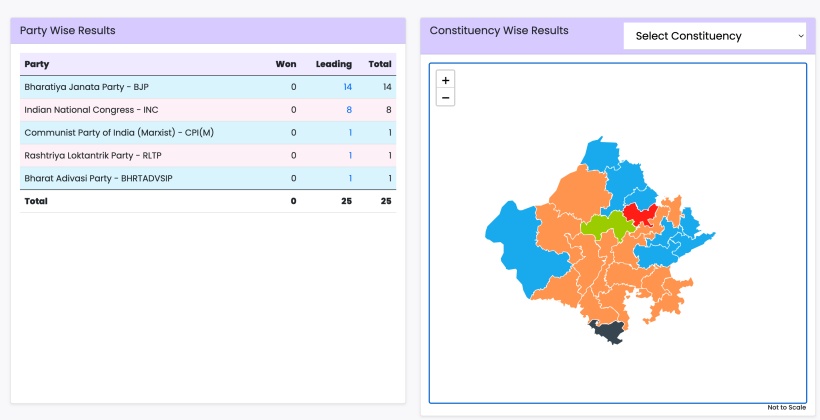The width and height of the screenshot is (820, 420).
Task: Open the Select Constituency dropdown
Action: [718, 36]
